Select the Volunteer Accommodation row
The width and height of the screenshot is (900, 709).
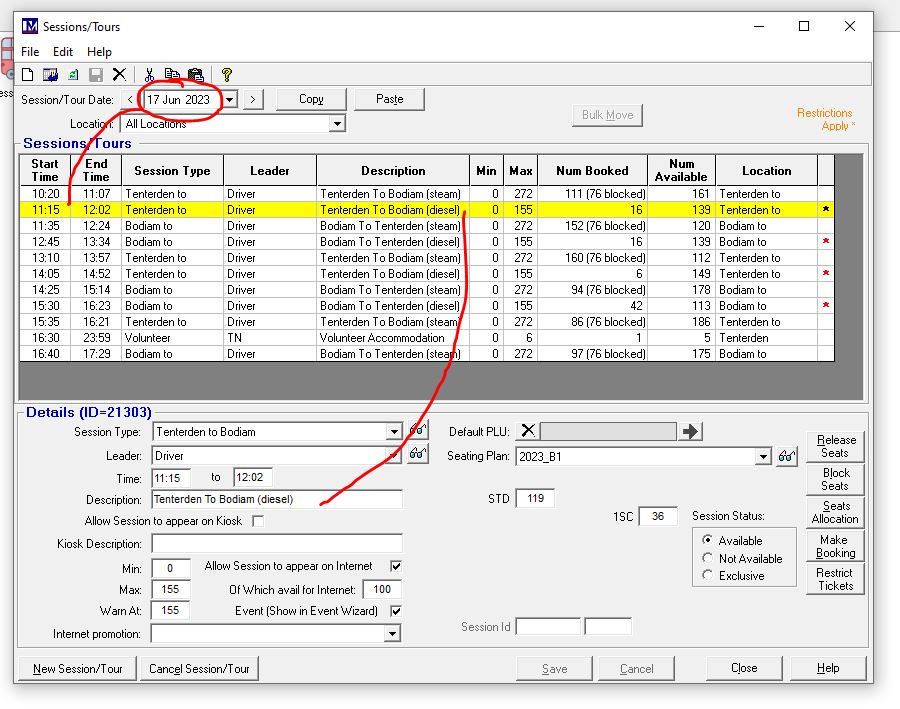[427, 338]
